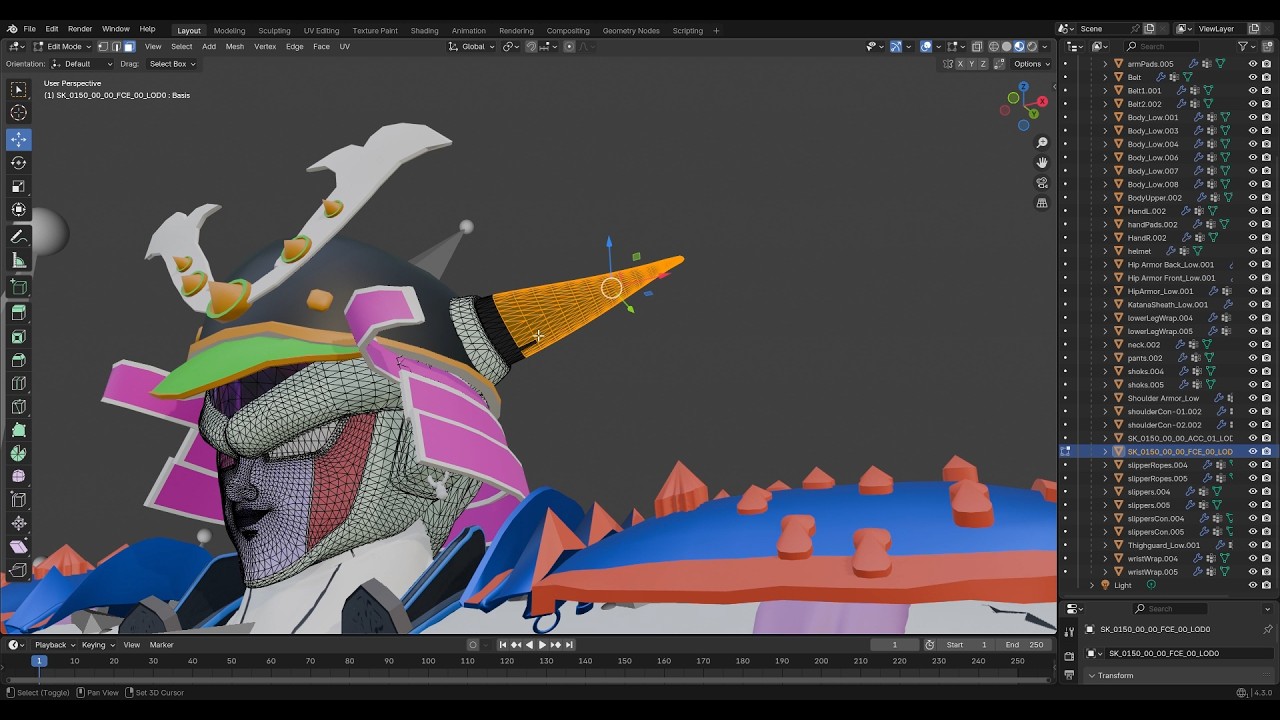1280x720 pixels.
Task: Select the Extrude Region tool
Action: (18, 313)
